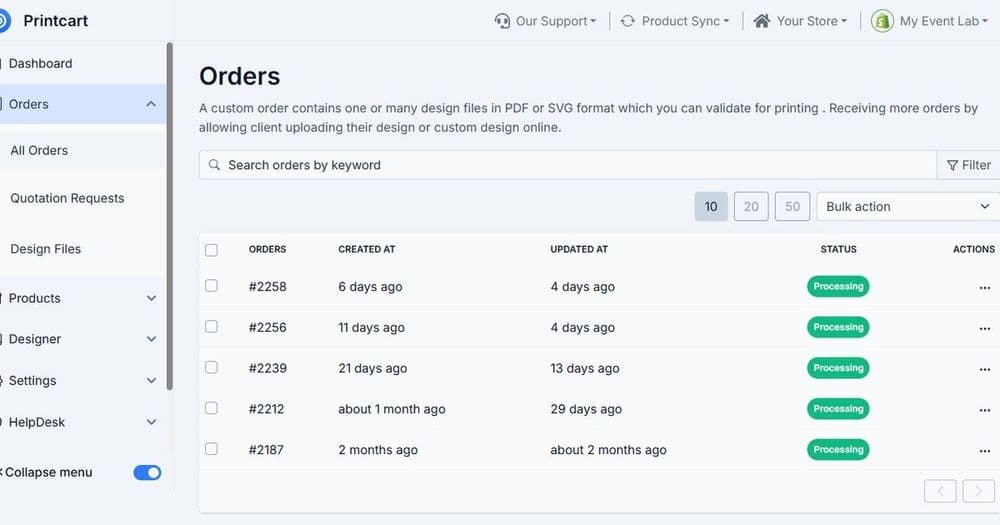Click the Search orders by keyword field
The width and height of the screenshot is (1000, 525).
click(x=568, y=165)
